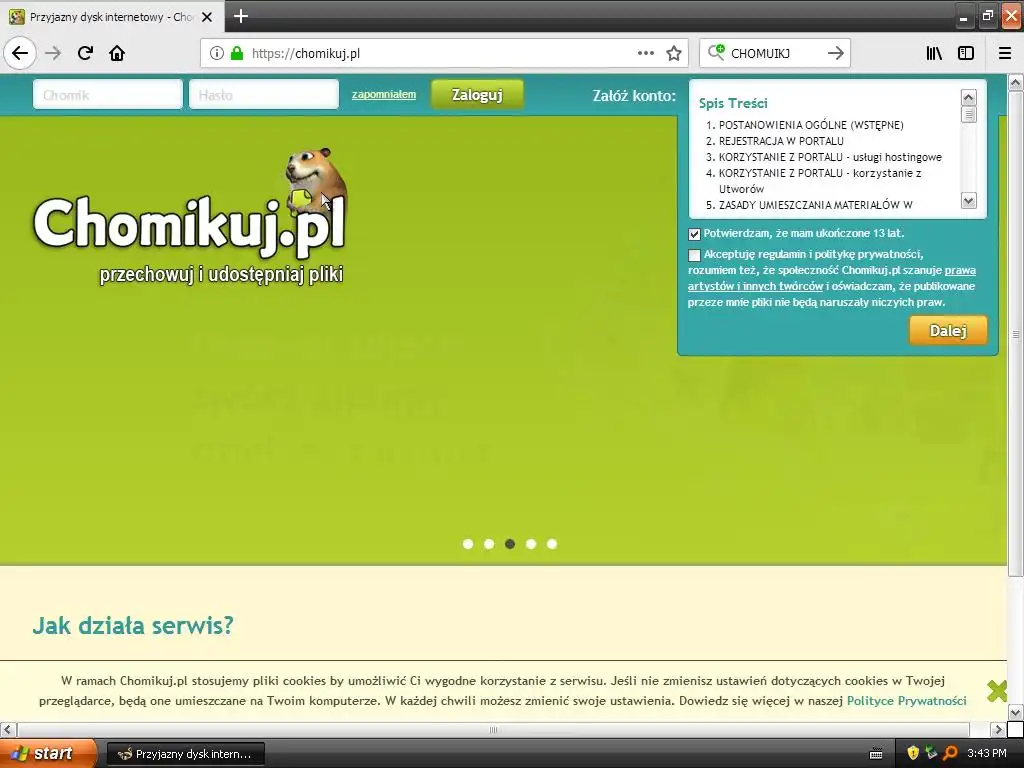Screen dimensions: 1024x768
Task: Select the third carousel dot
Action: (510, 544)
